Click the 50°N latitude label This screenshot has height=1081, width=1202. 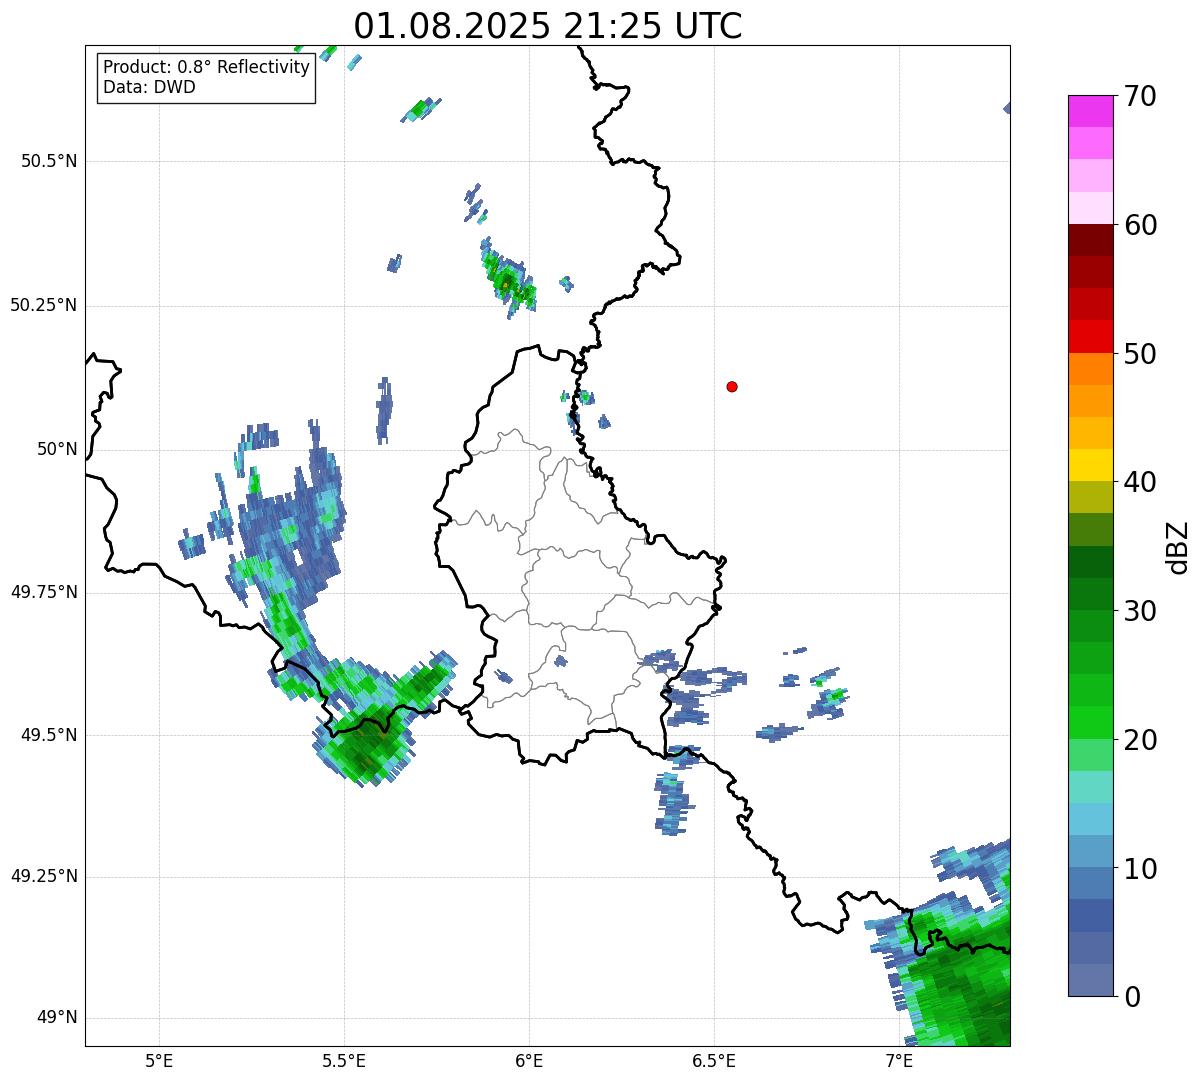pyautogui.click(x=57, y=449)
